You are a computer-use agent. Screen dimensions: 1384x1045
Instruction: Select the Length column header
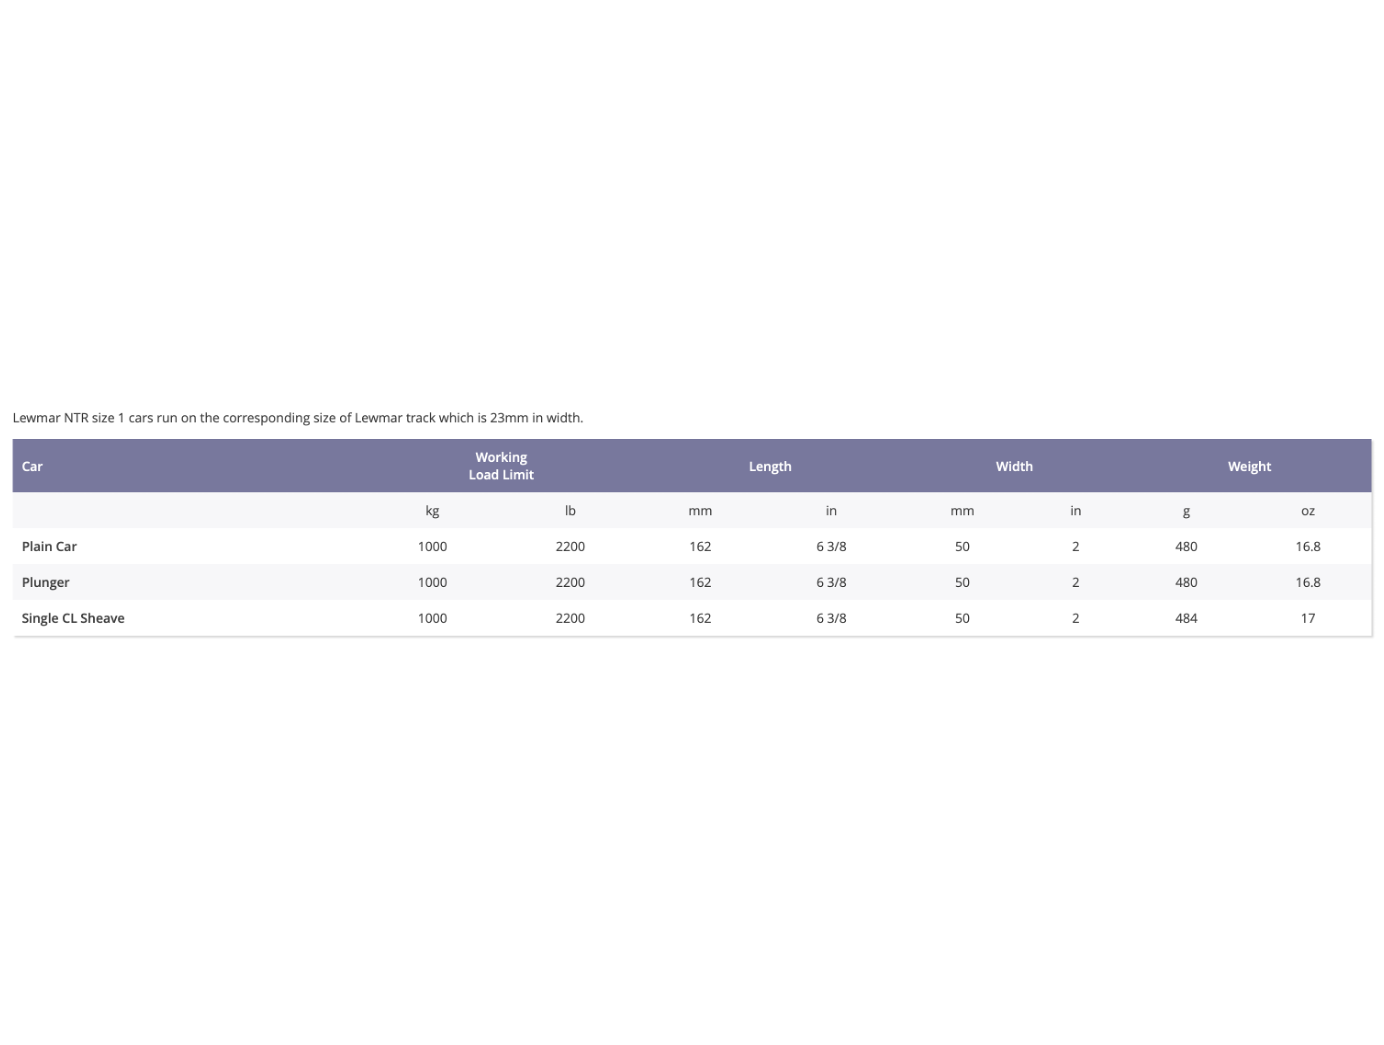770,466
